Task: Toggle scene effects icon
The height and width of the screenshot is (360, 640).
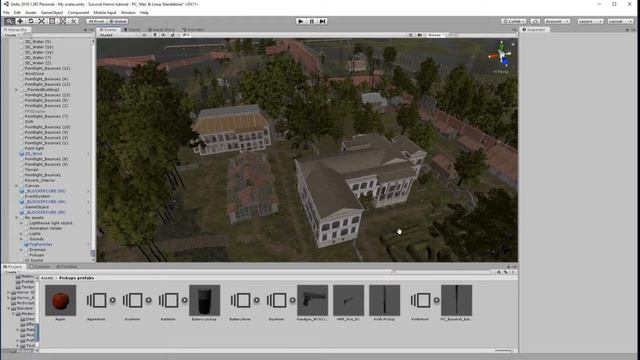Action: pos(173,35)
